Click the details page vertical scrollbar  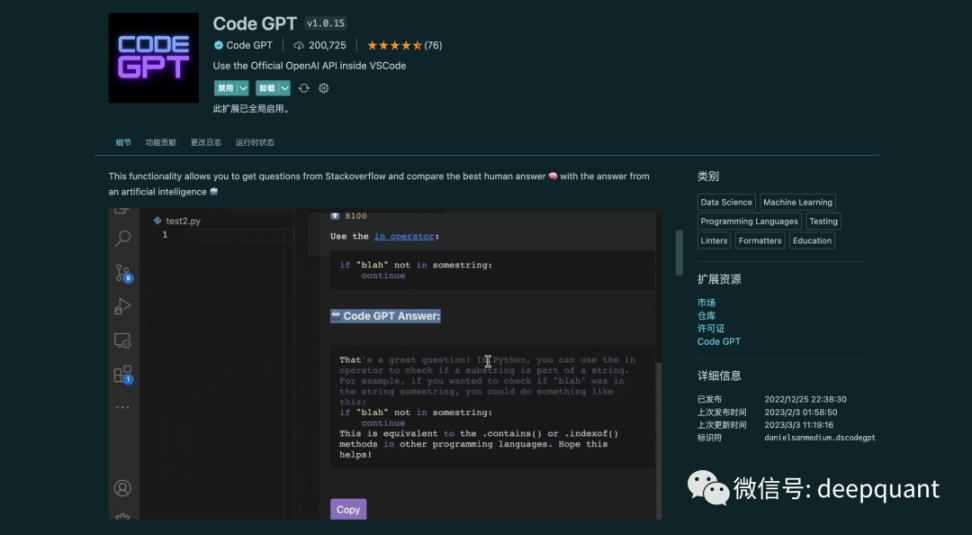[x=679, y=252]
